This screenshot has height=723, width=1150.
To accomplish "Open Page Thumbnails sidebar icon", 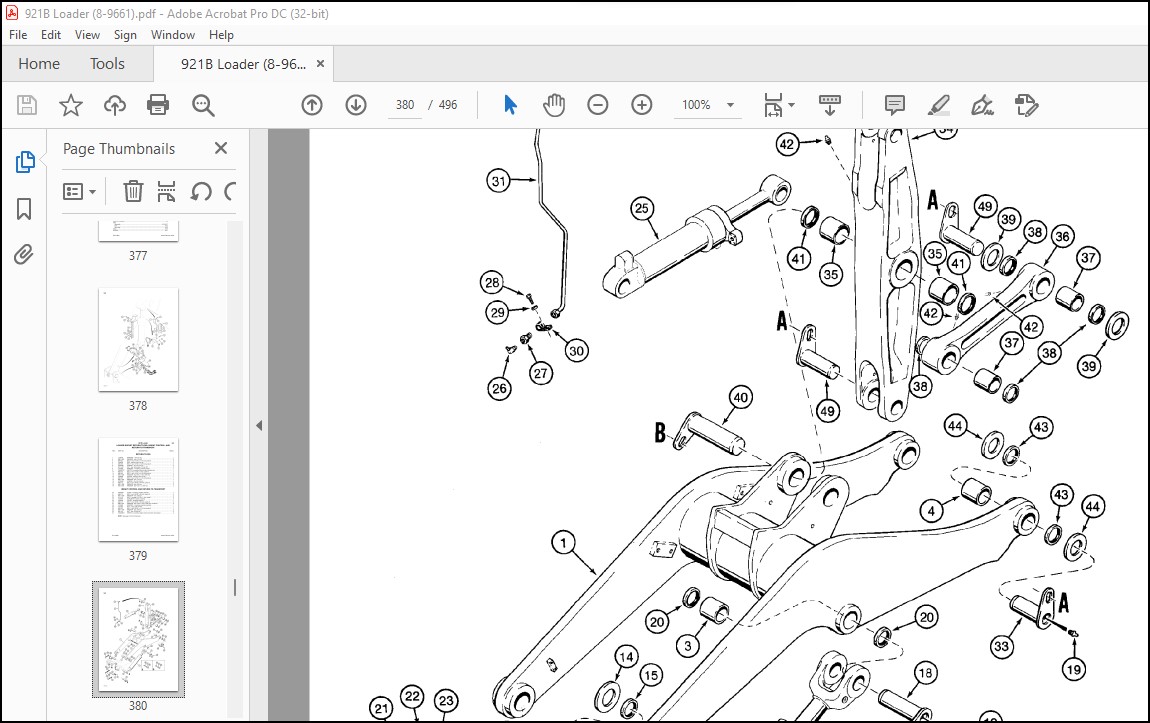I will [24, 162].
